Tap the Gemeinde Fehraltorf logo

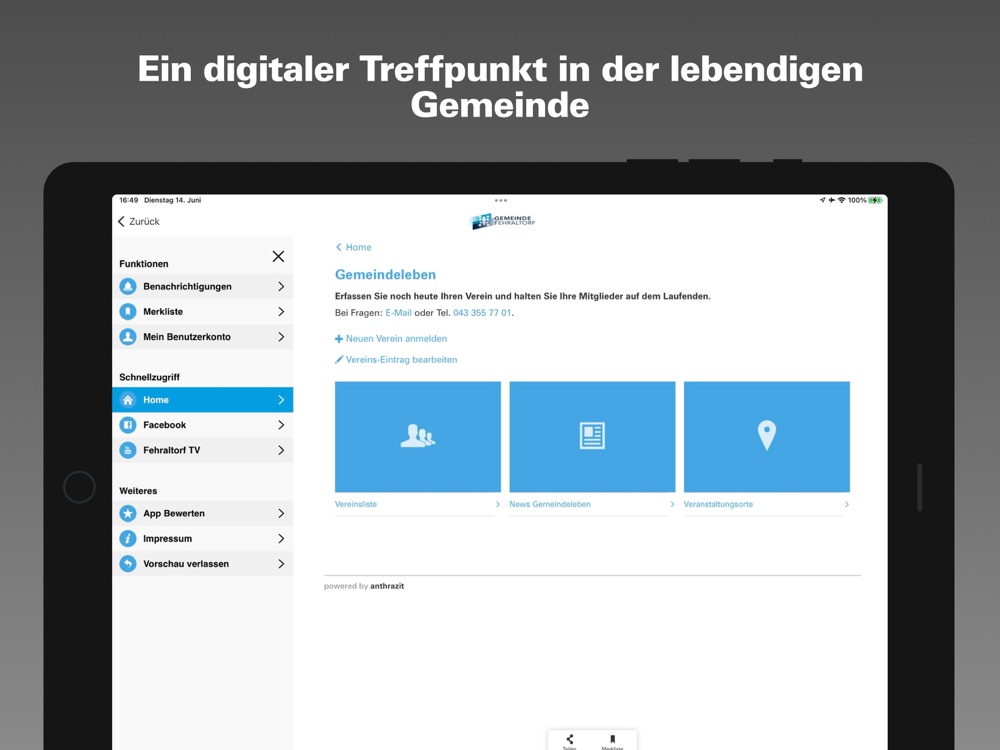tap(503, 221)
